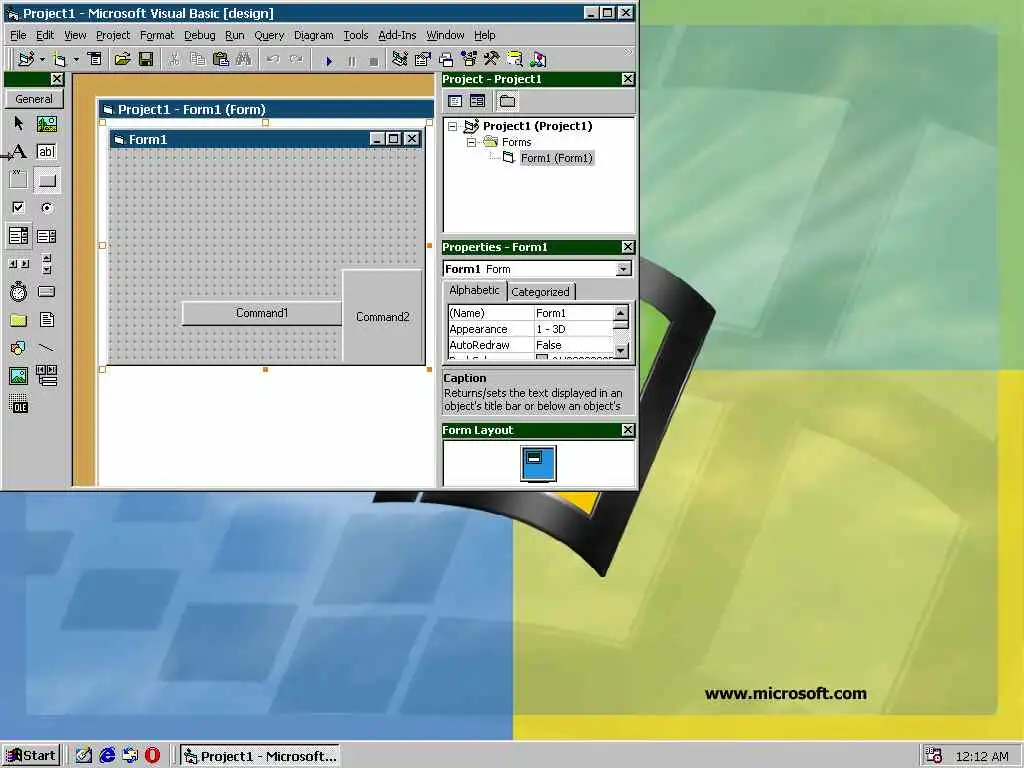This screenshot has height=768, width=1024.
Task: Select the Frame tool in the toolbox
Action: pos(18,180)
